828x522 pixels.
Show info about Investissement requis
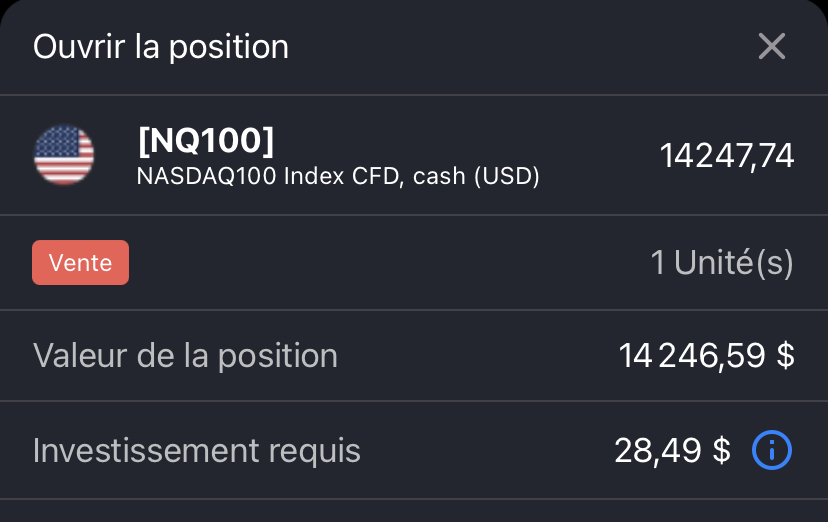pos(771,451)
